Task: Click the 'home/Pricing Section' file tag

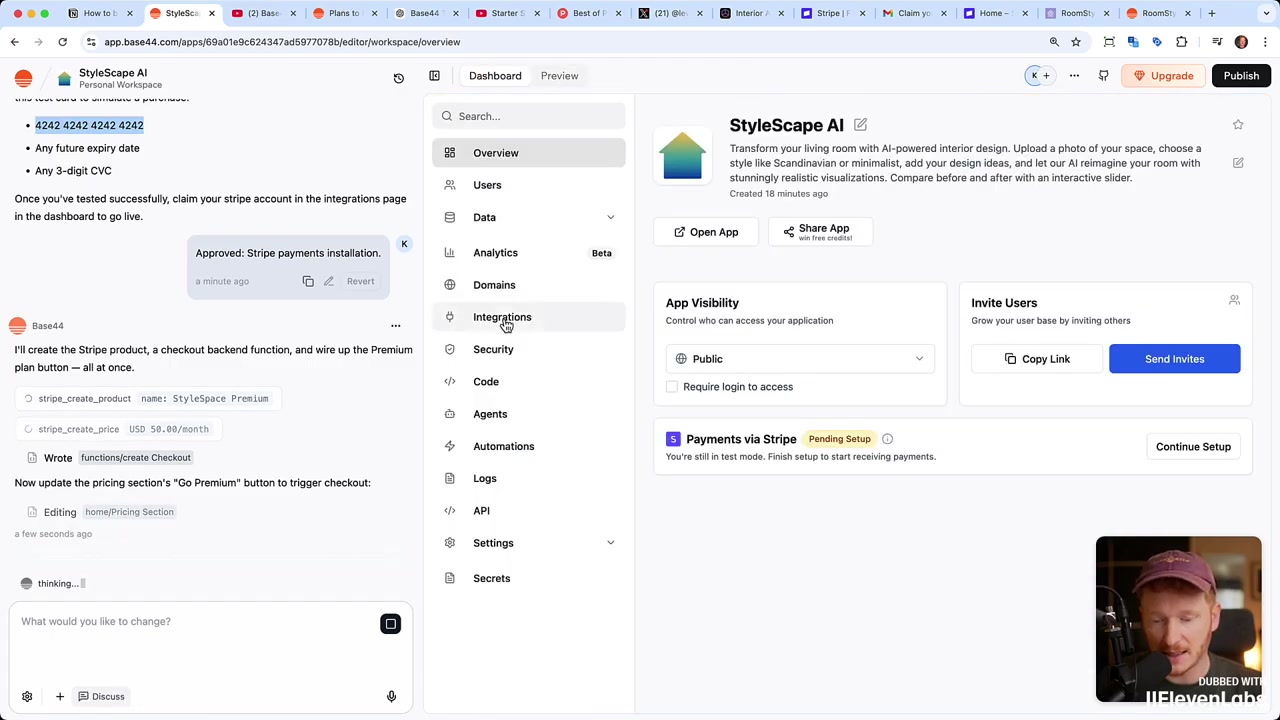Action: coord(129,512)
